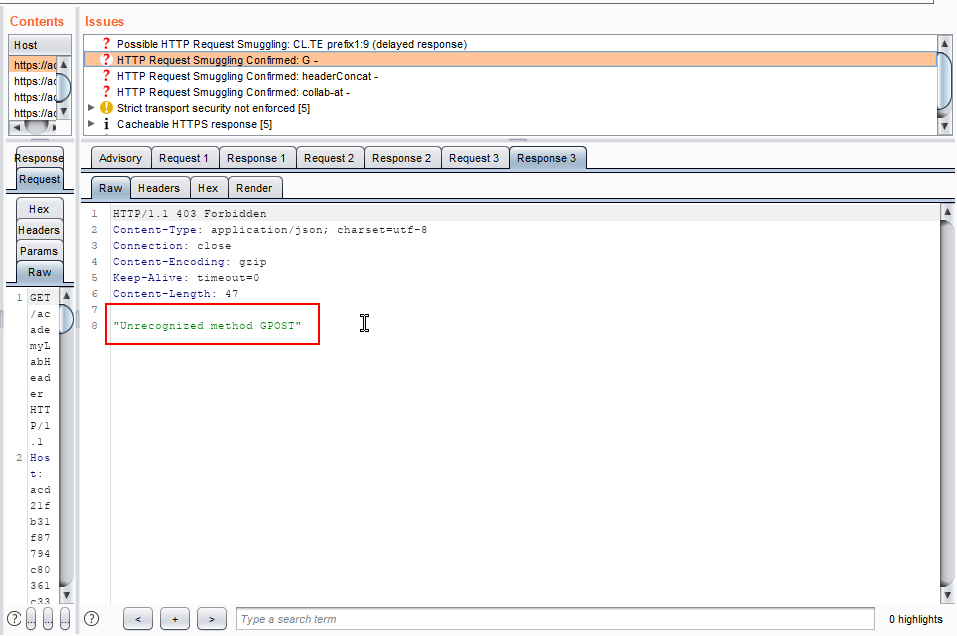The image size is (957, 636).
Task: Open the Response tab in the left panel
Action: 39,158
